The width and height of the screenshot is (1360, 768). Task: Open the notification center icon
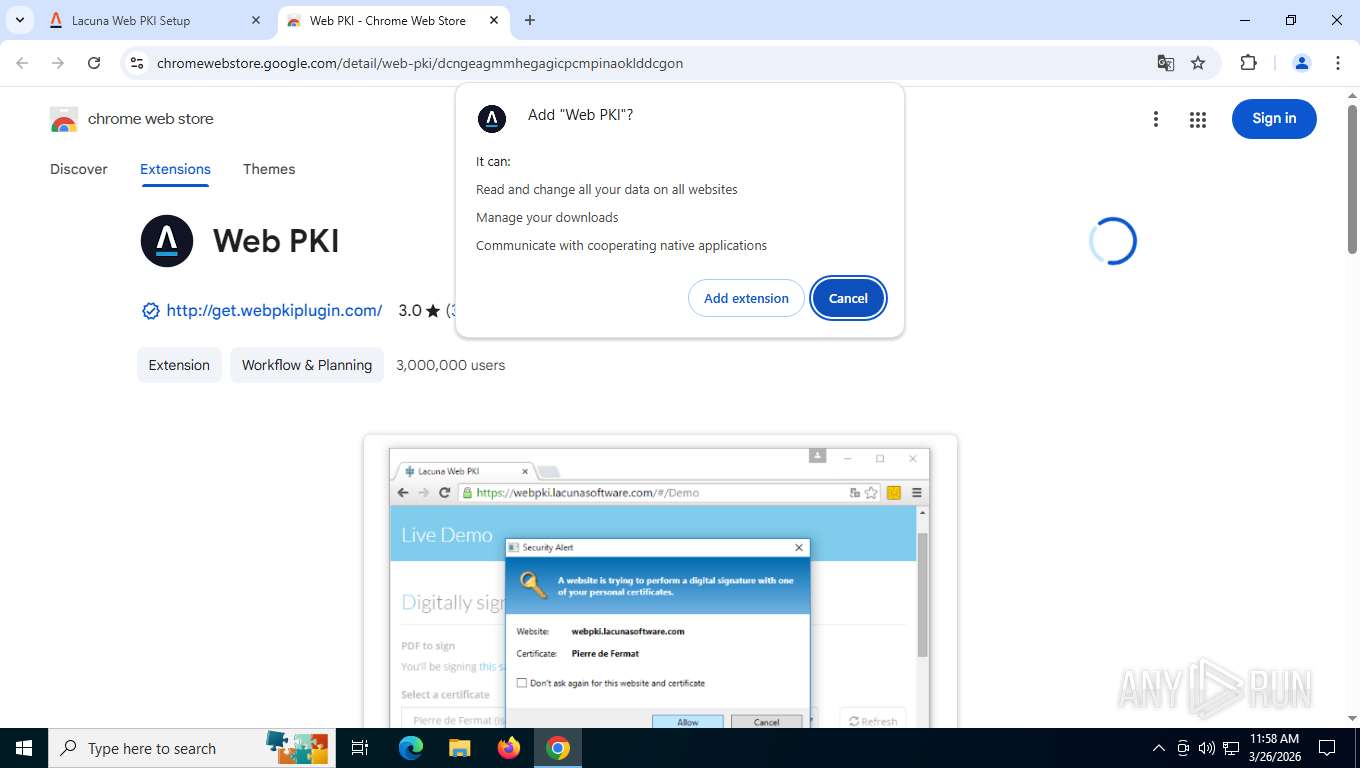pos(1327,748)
